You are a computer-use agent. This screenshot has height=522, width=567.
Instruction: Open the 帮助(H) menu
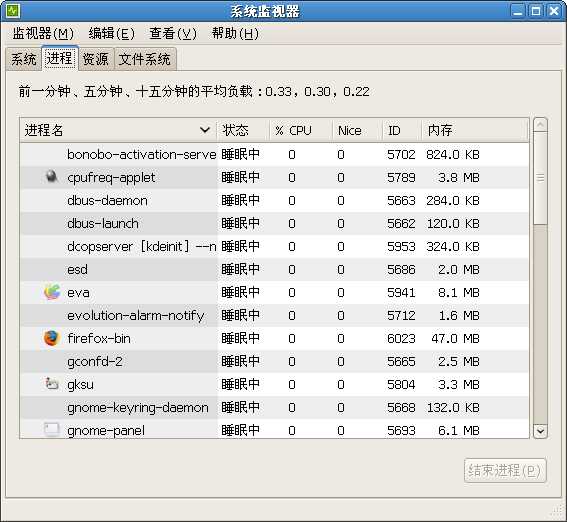coord(235,34)
